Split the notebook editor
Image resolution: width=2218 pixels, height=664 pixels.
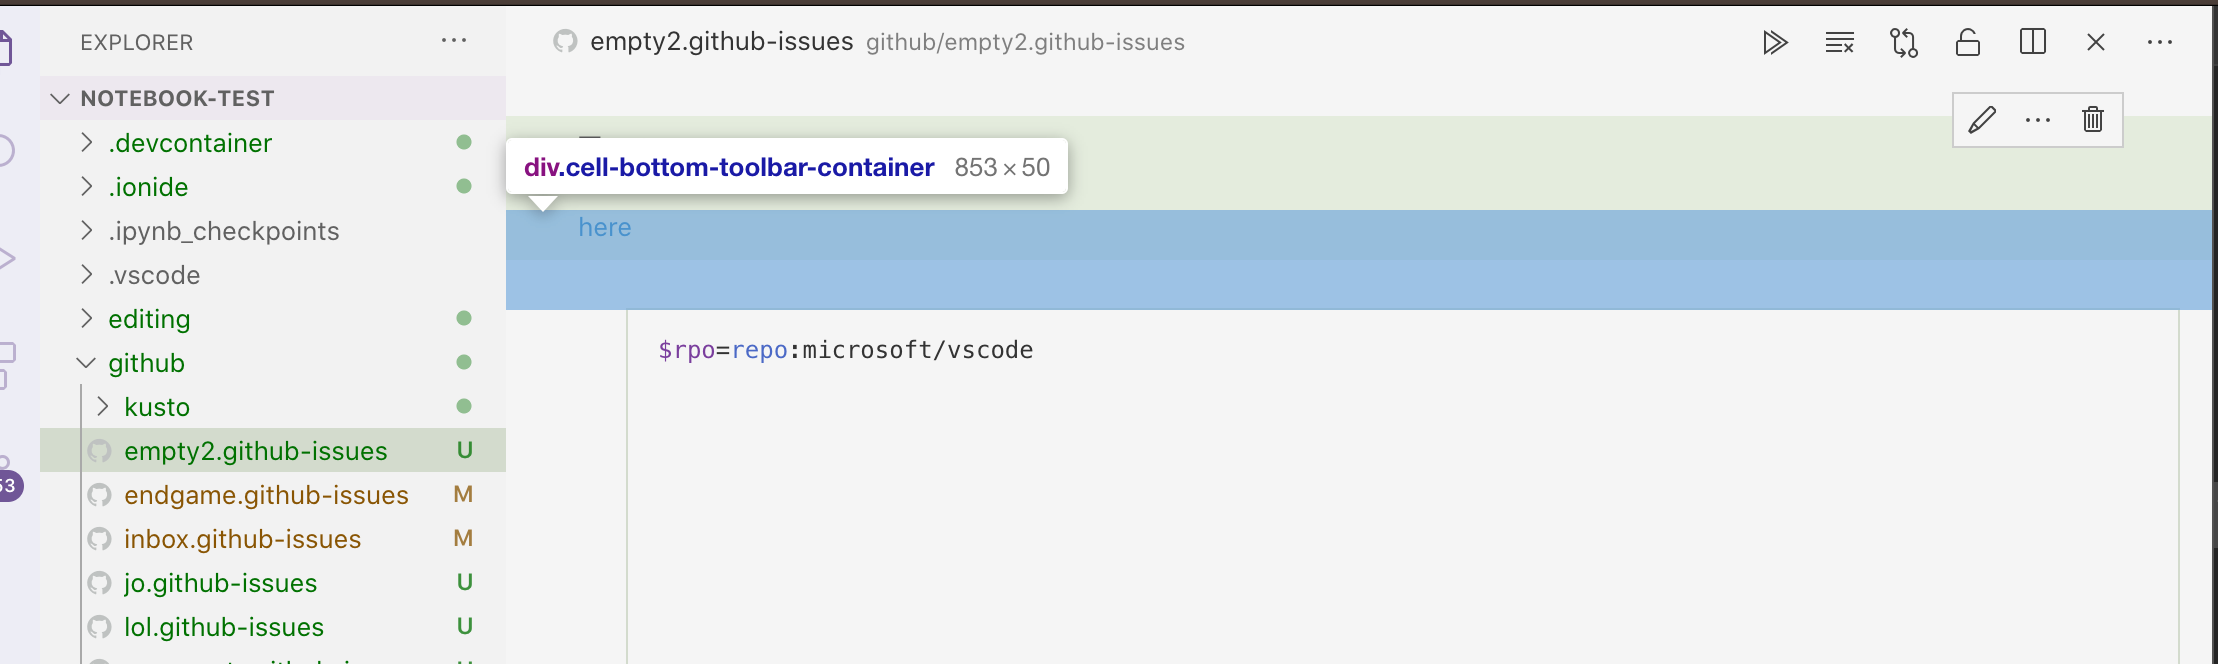(2033, 43)
